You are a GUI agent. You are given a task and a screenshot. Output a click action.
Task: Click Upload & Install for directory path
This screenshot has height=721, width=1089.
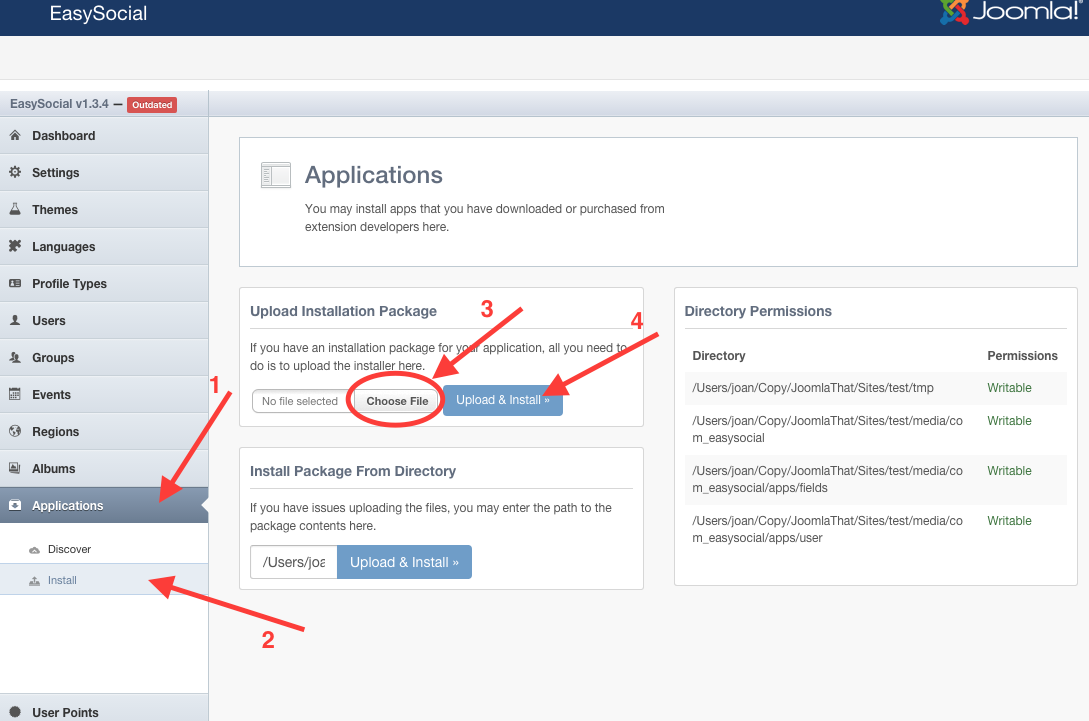404,562
